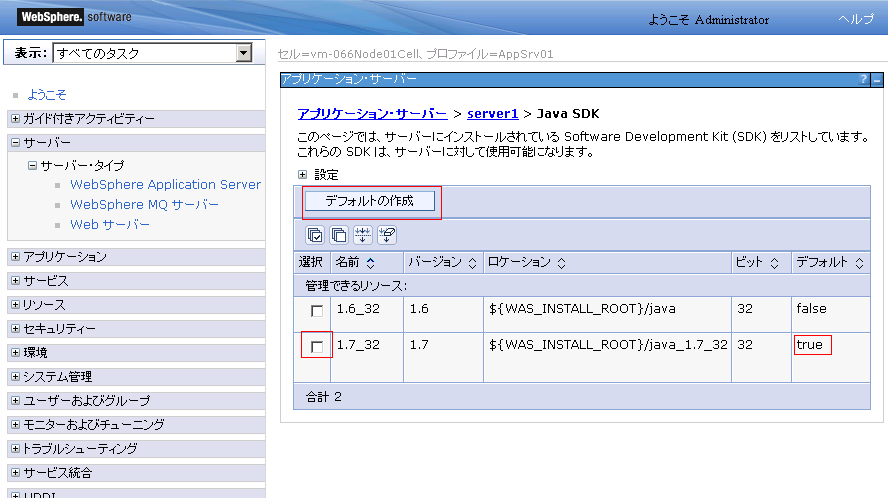Open ヘルプ in the top banner

click(856, 19)
